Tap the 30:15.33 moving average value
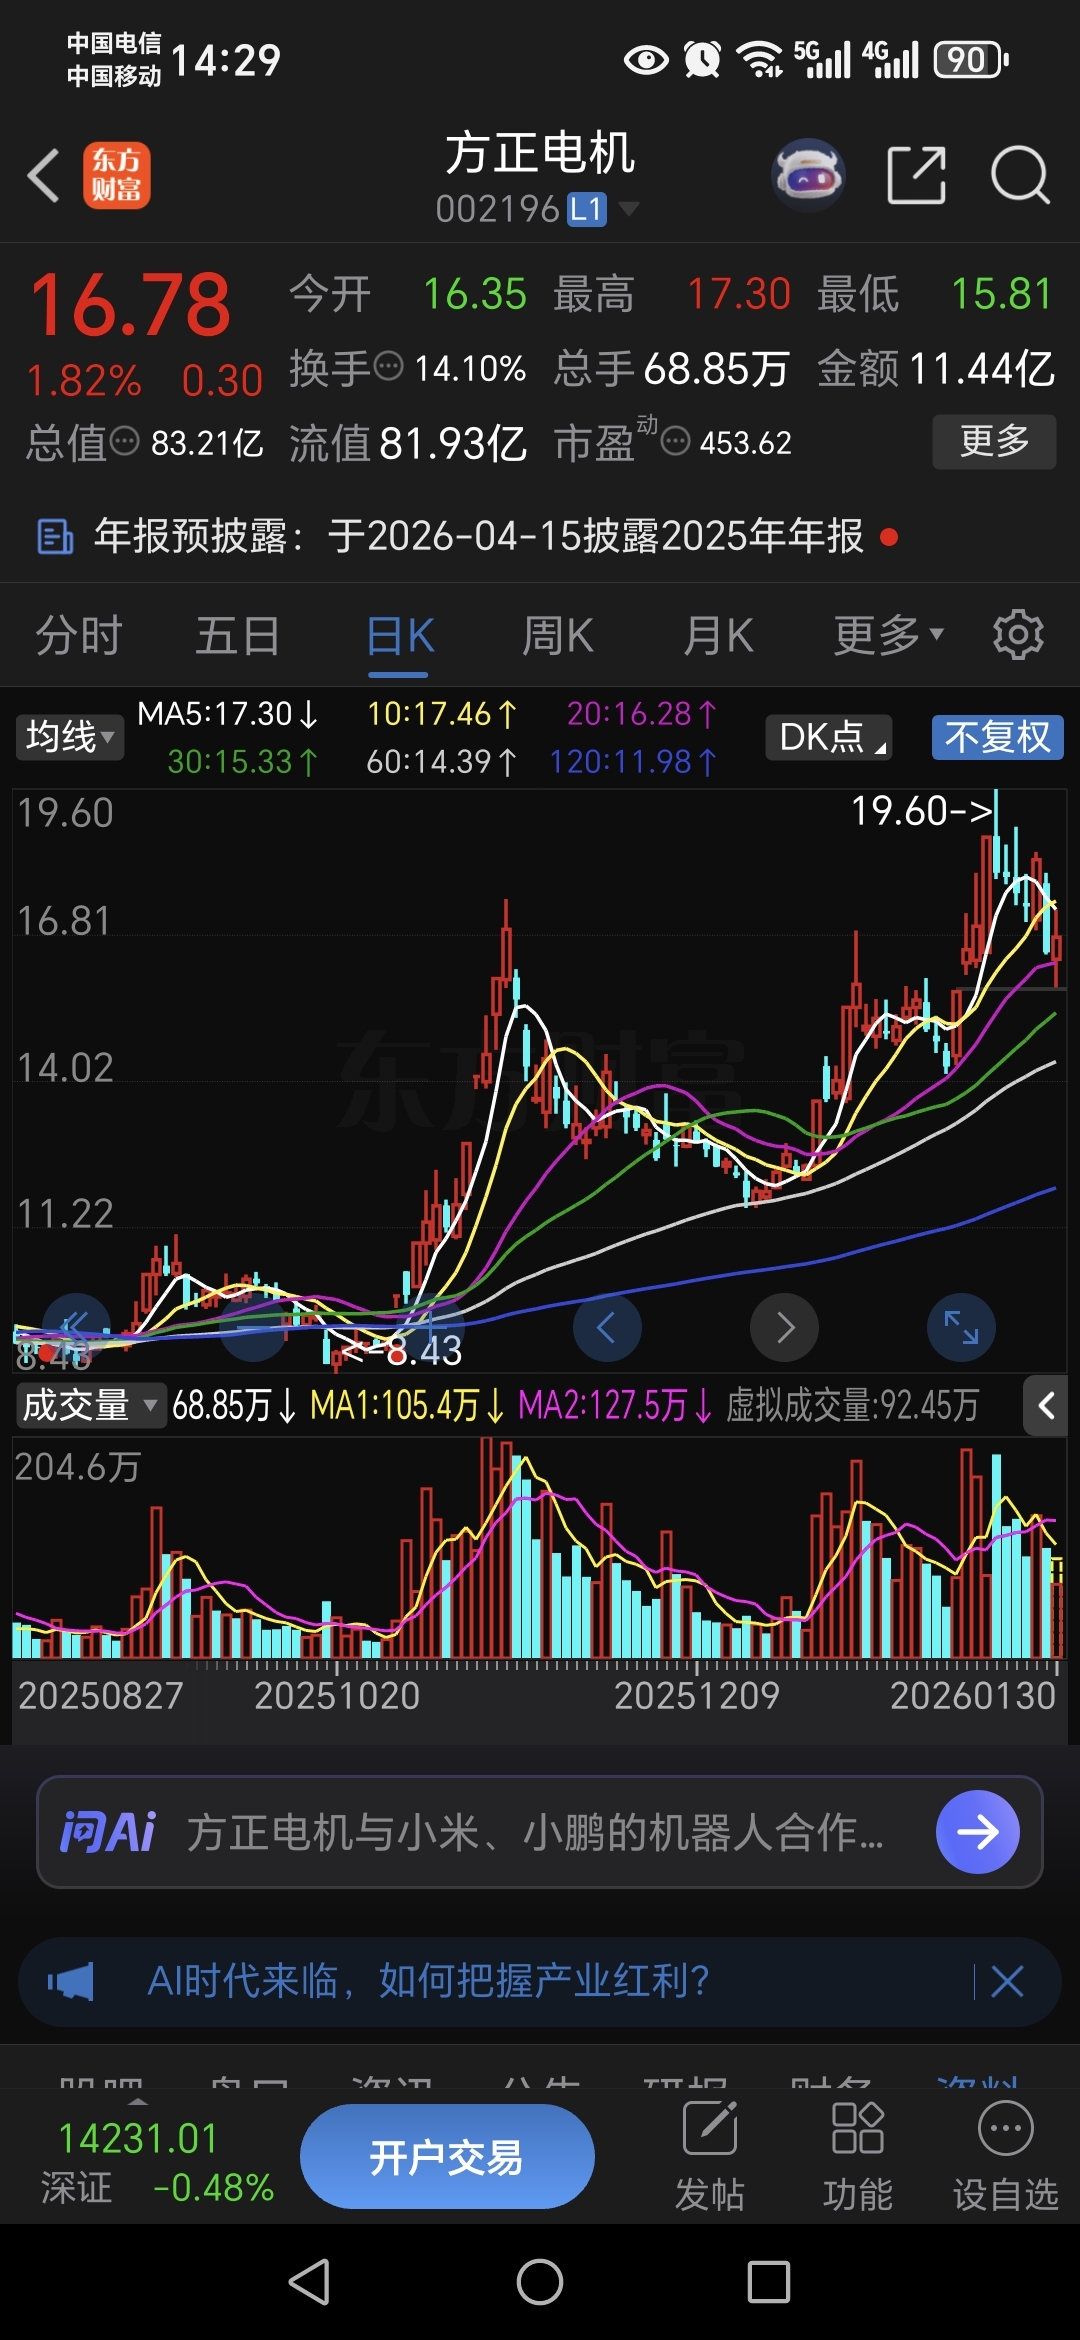 point(243,763)
